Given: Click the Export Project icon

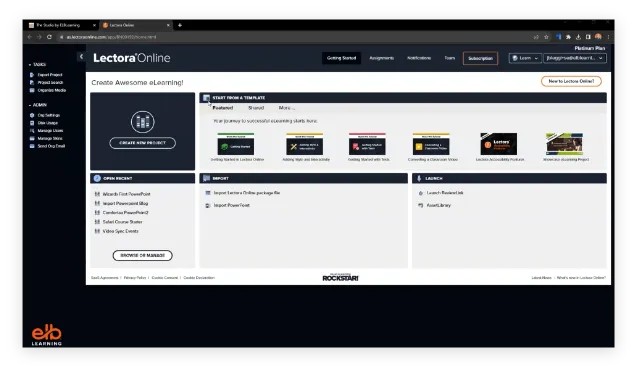Looking at the screenshot, I should pos(32,75).
